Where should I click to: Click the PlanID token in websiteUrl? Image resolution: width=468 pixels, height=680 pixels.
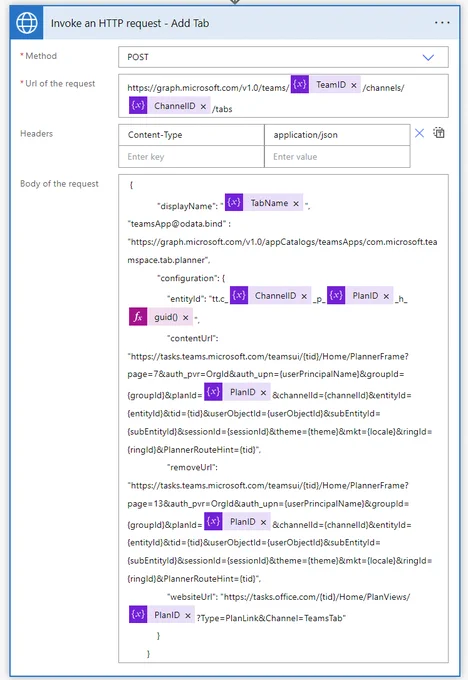162,615
